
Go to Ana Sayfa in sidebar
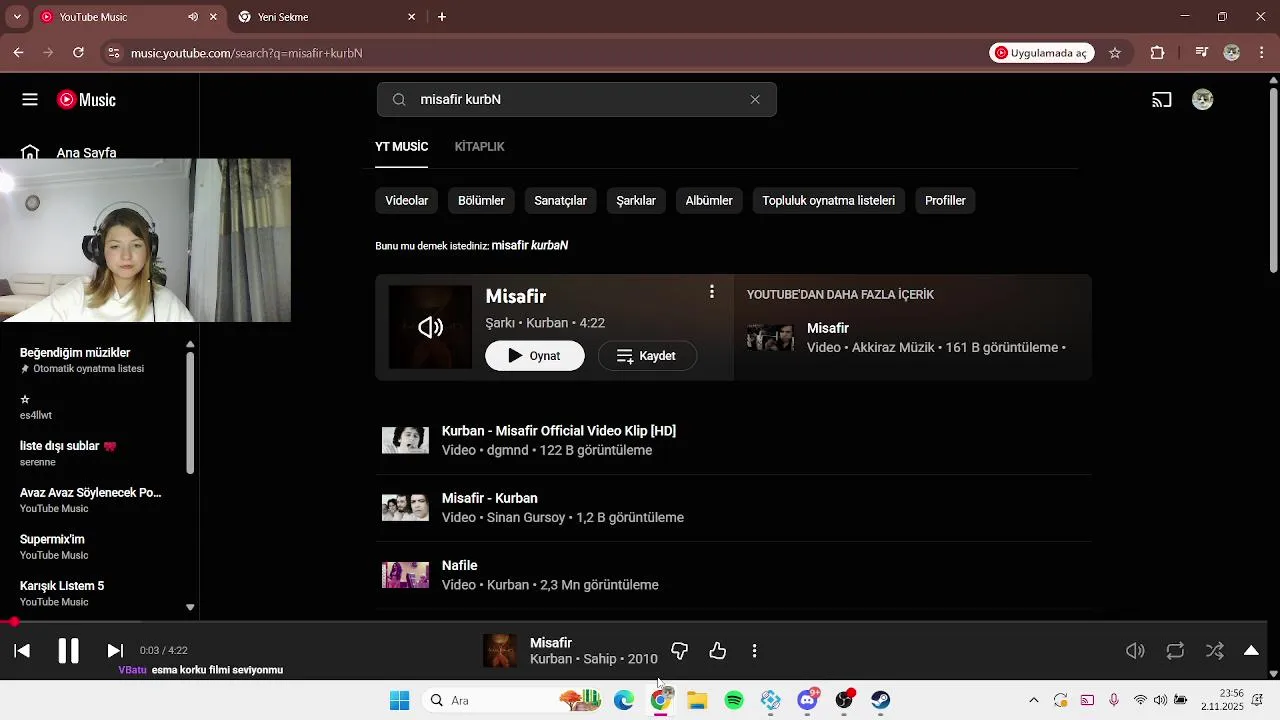tap(86, 153)
